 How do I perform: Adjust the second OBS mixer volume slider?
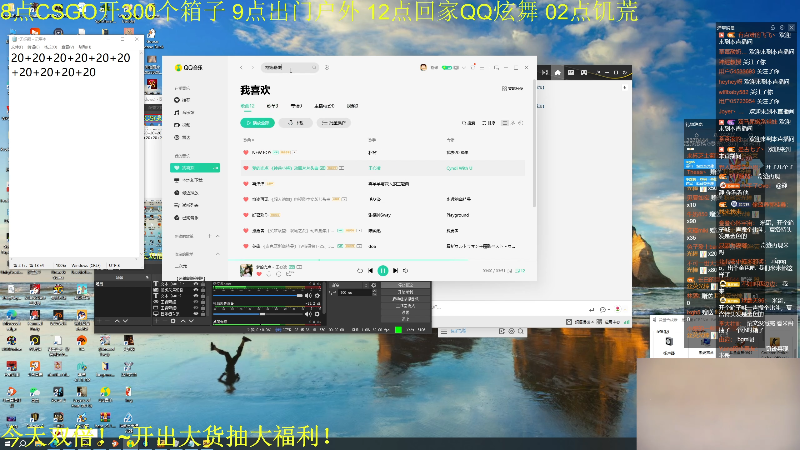click(x=258, y=314)
